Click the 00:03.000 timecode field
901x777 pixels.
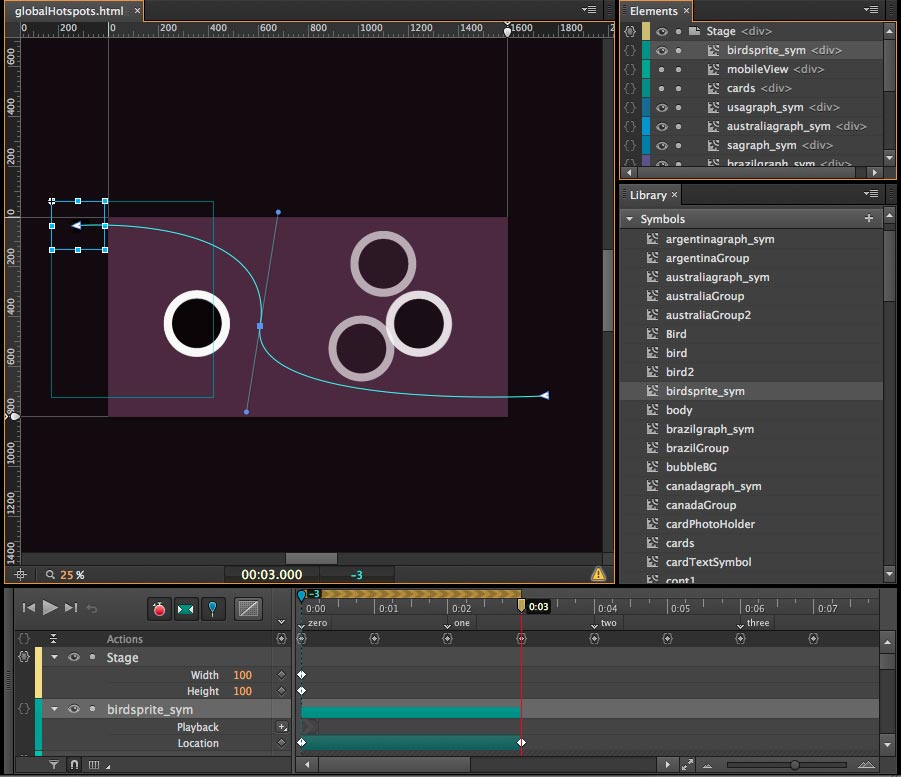coord(271,574)
